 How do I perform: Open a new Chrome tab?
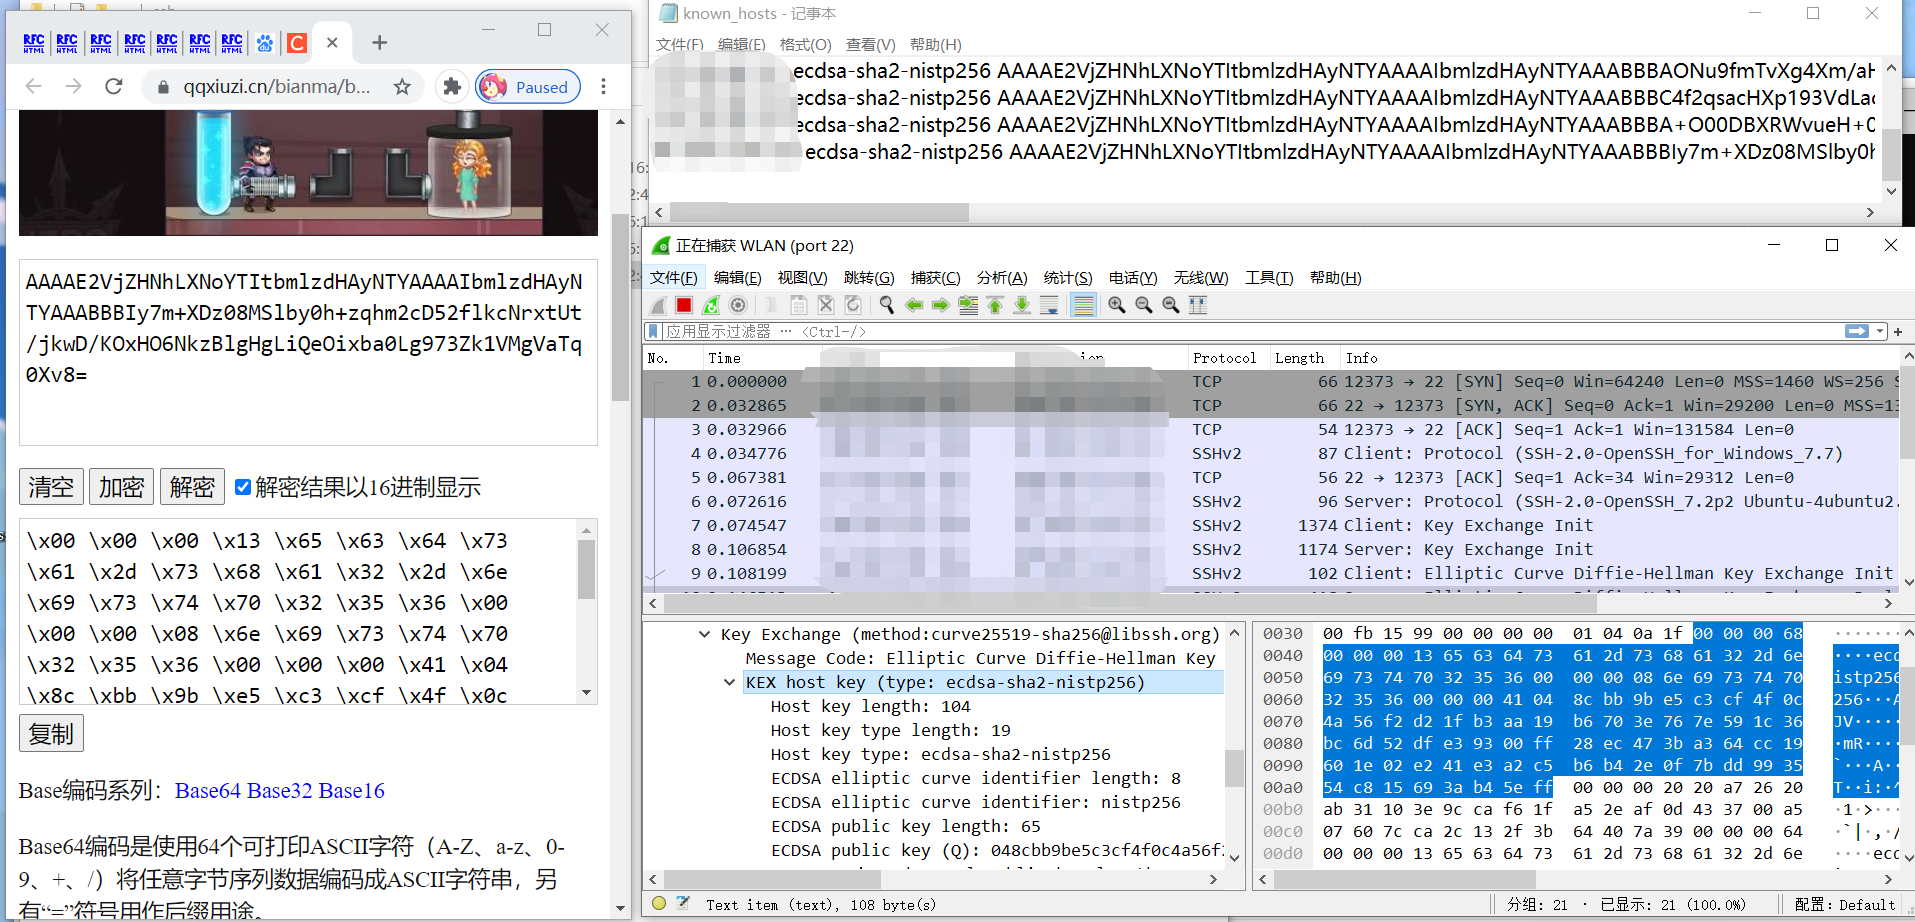(x=379, y=43)
